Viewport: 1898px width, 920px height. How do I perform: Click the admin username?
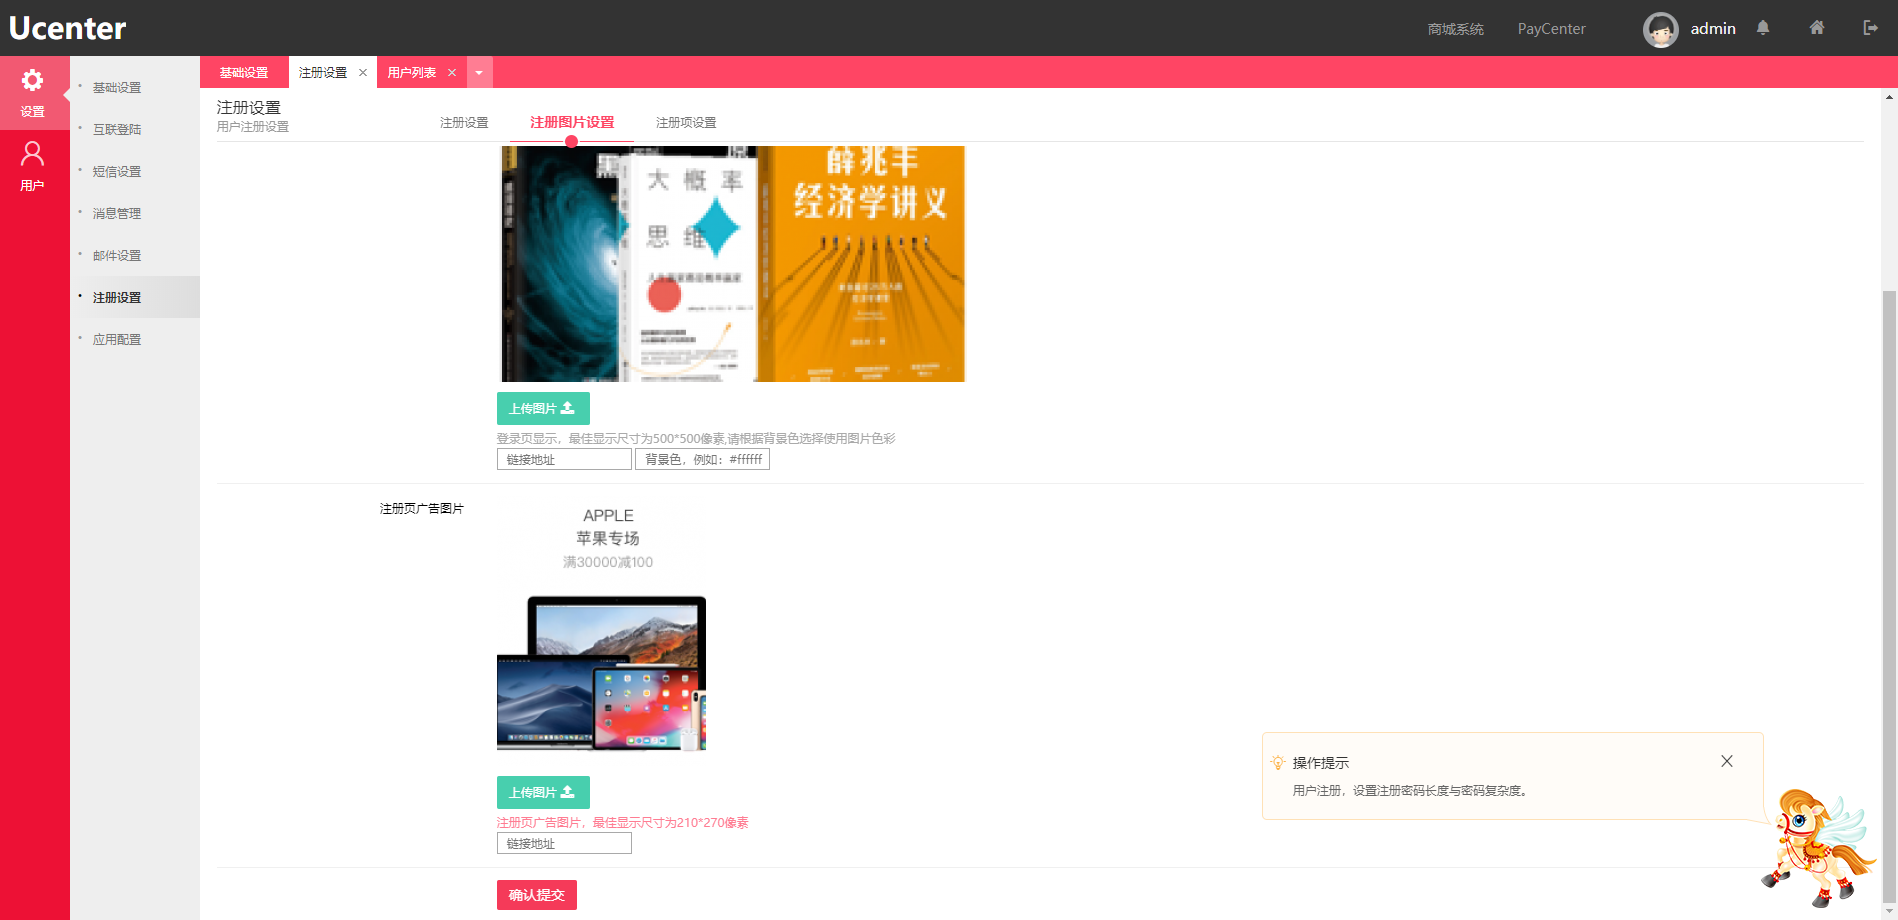pos(1713,29)
